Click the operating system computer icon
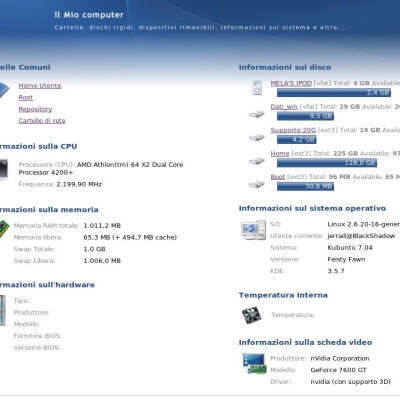Viewport: 400px width, 400px height. [x=253, y=230]
